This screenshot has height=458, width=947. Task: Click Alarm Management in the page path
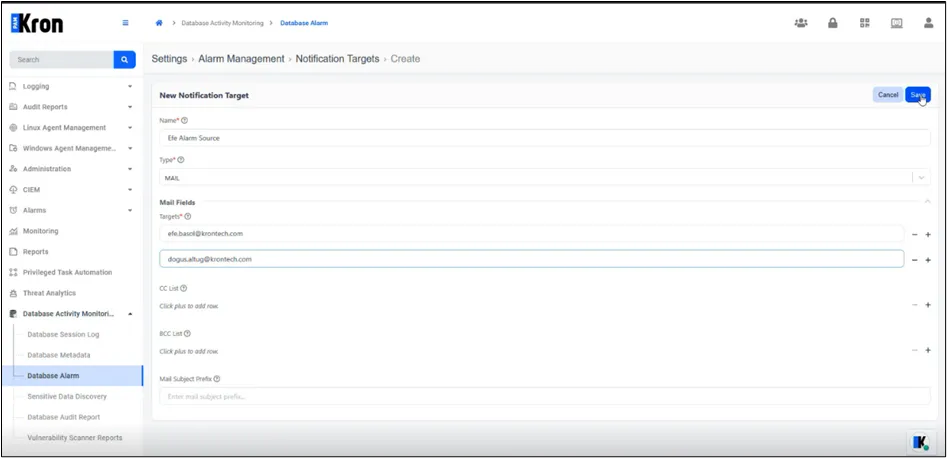point(242,59)
